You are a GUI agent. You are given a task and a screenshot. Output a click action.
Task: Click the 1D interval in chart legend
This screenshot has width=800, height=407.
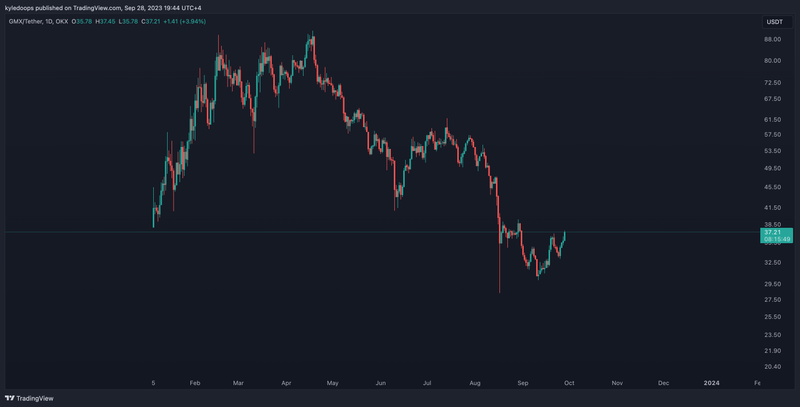pyautogui.click(x=54, y=21)
